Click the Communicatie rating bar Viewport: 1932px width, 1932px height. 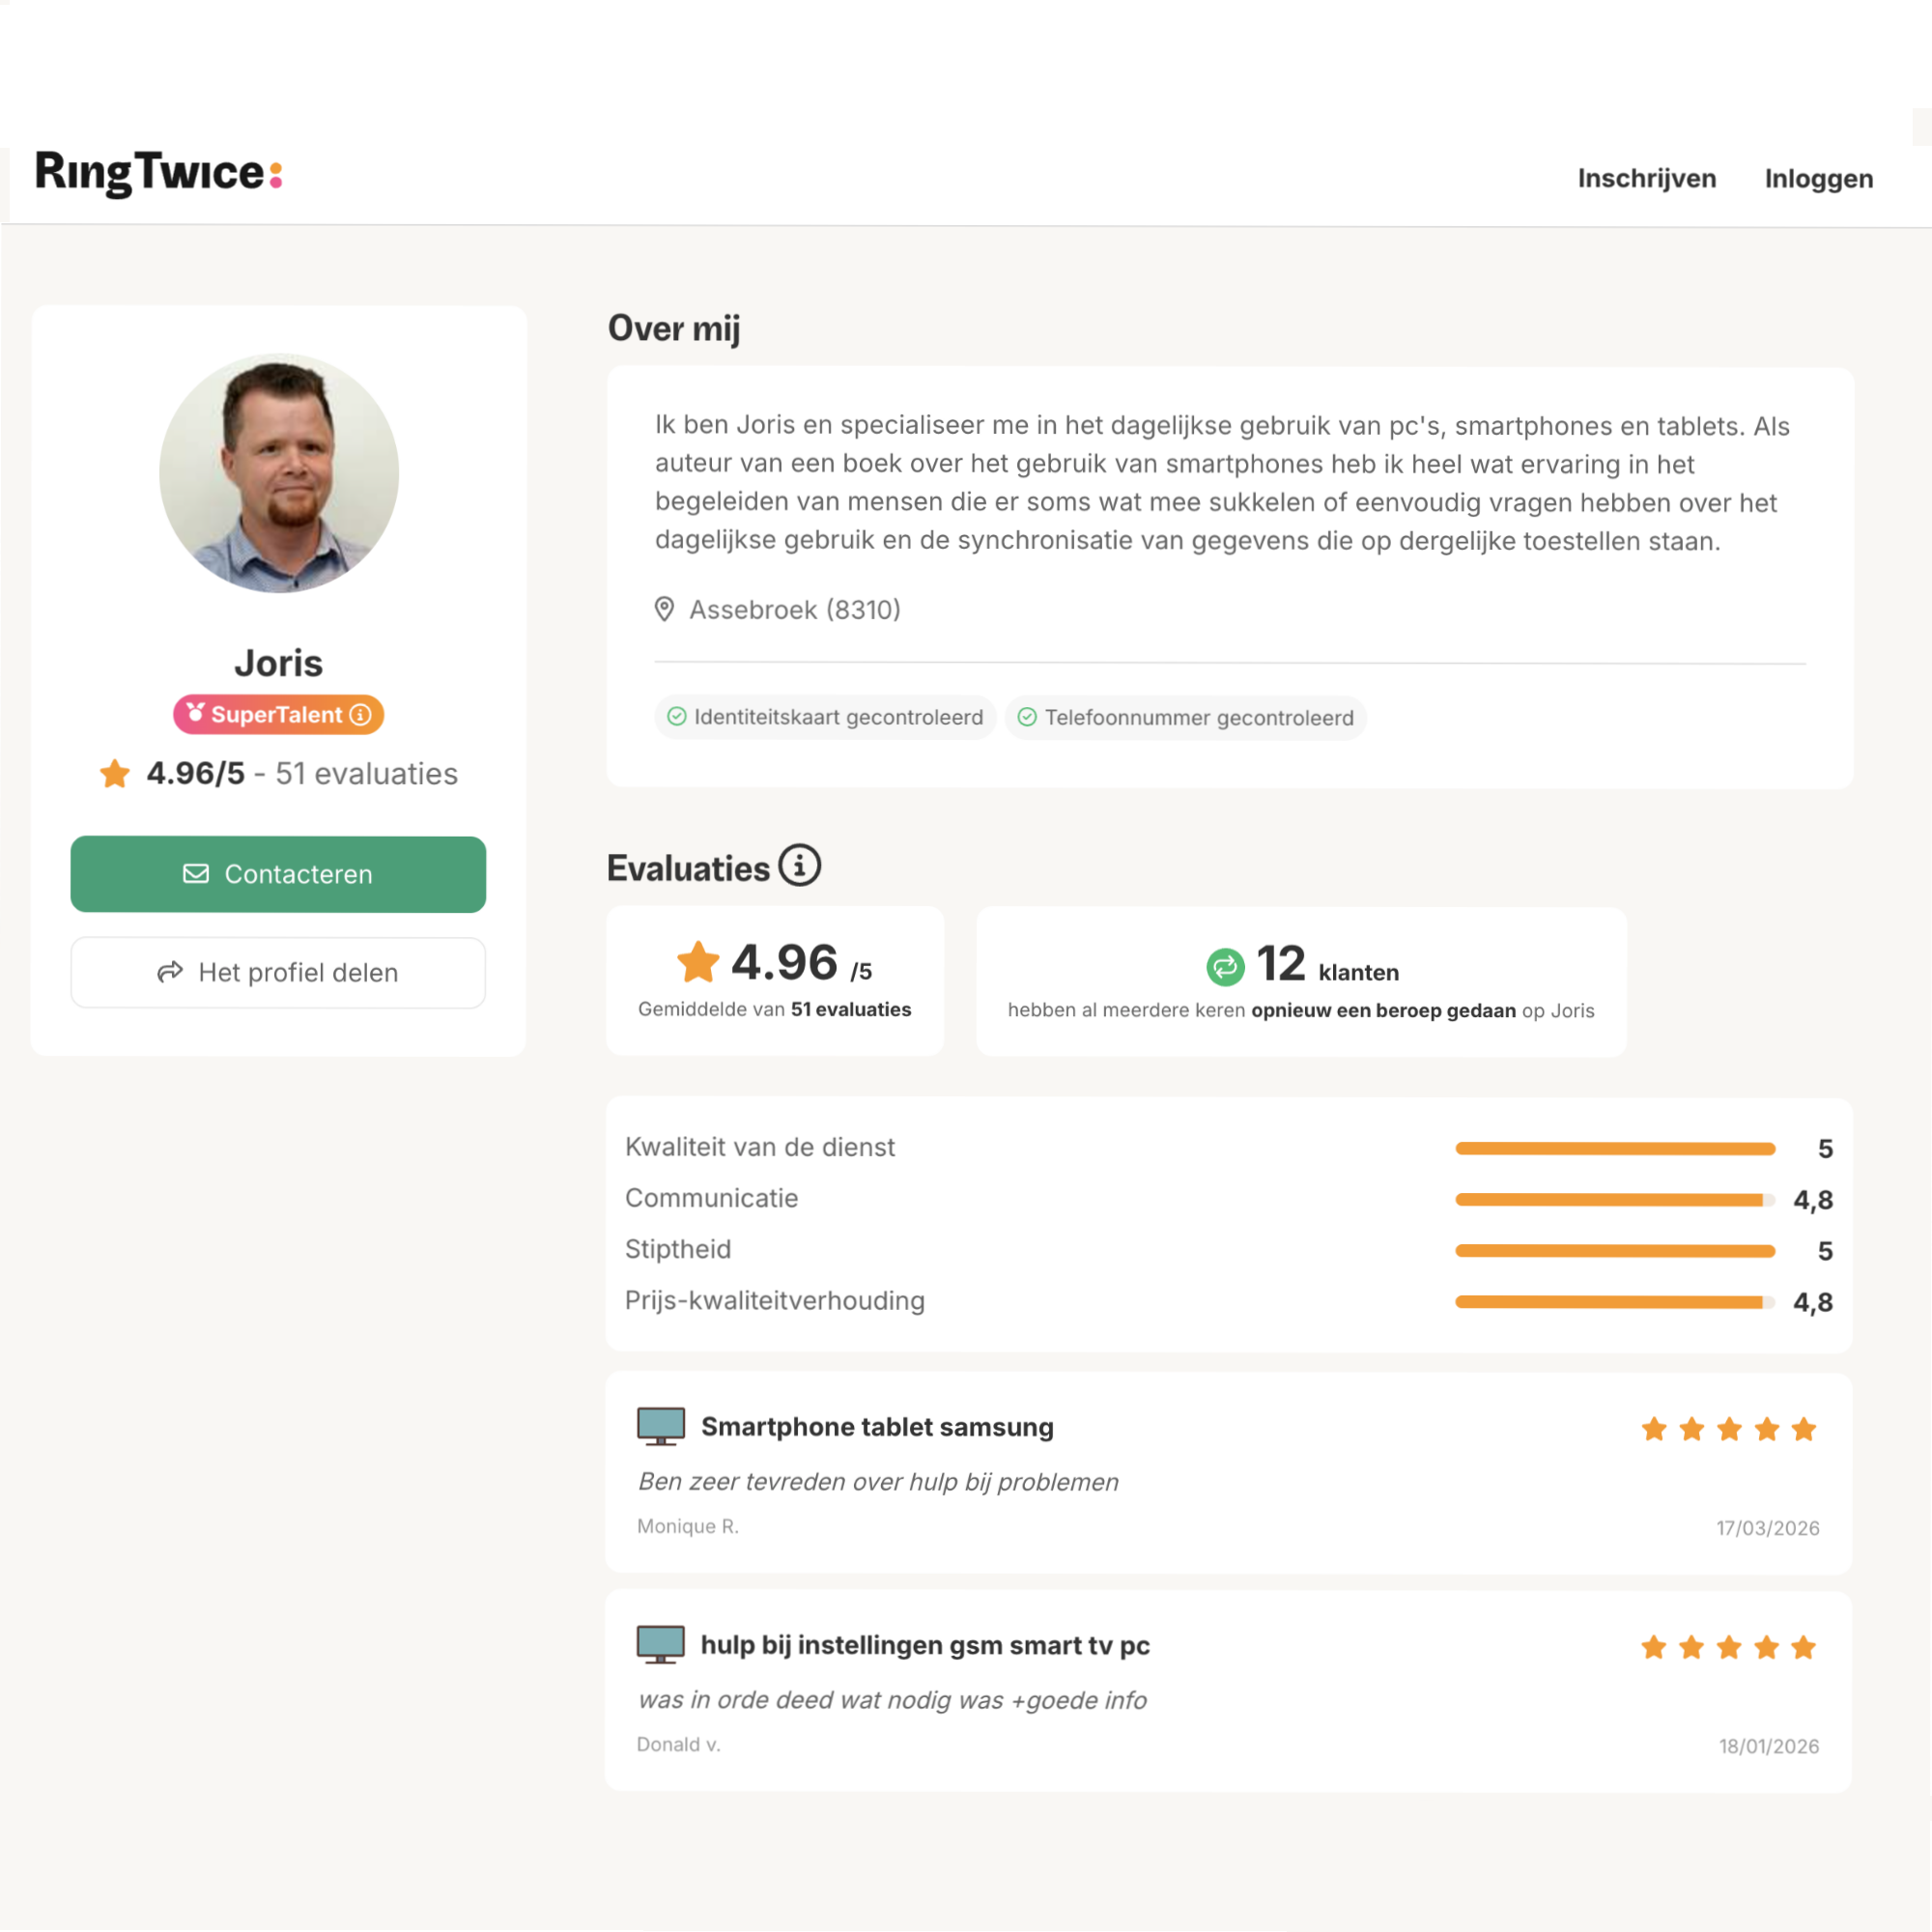pyautogui.click(x=1614, y=1199)
